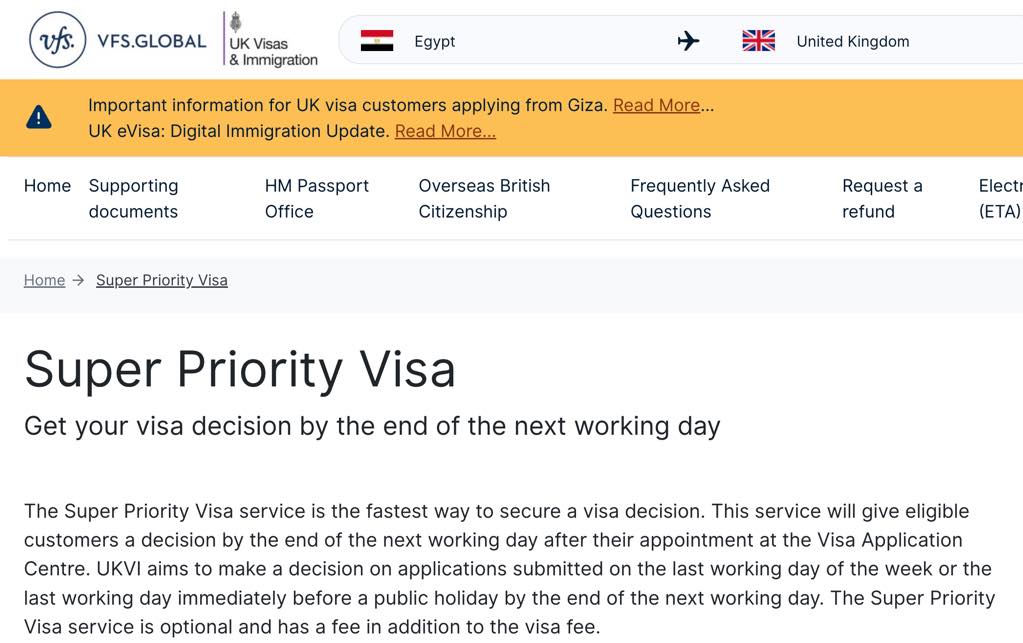1023x643 pixels.
Task: Click the Egypt flag icon
Action: pyautogui.click(x=377, y=40)
